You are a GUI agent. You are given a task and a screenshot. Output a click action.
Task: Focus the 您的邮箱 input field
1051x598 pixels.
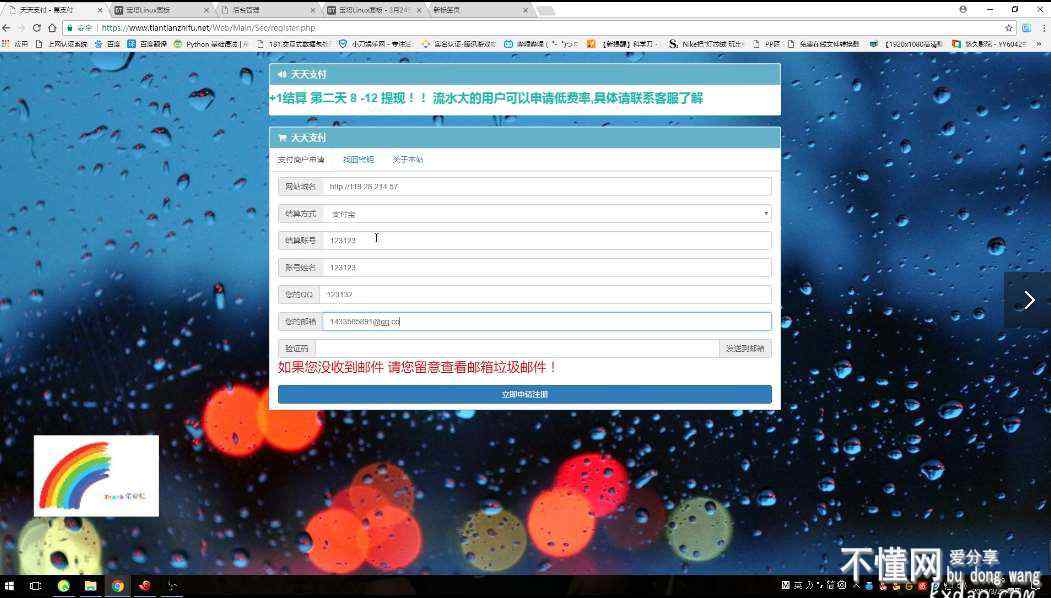coord(546,322)
